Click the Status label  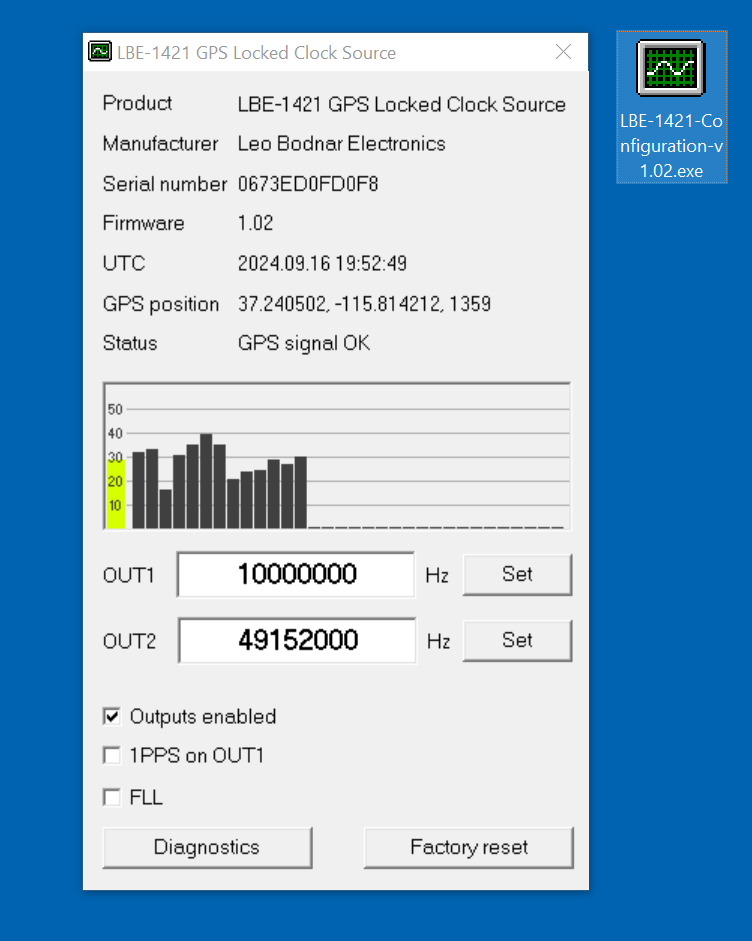tap(130, 343)
